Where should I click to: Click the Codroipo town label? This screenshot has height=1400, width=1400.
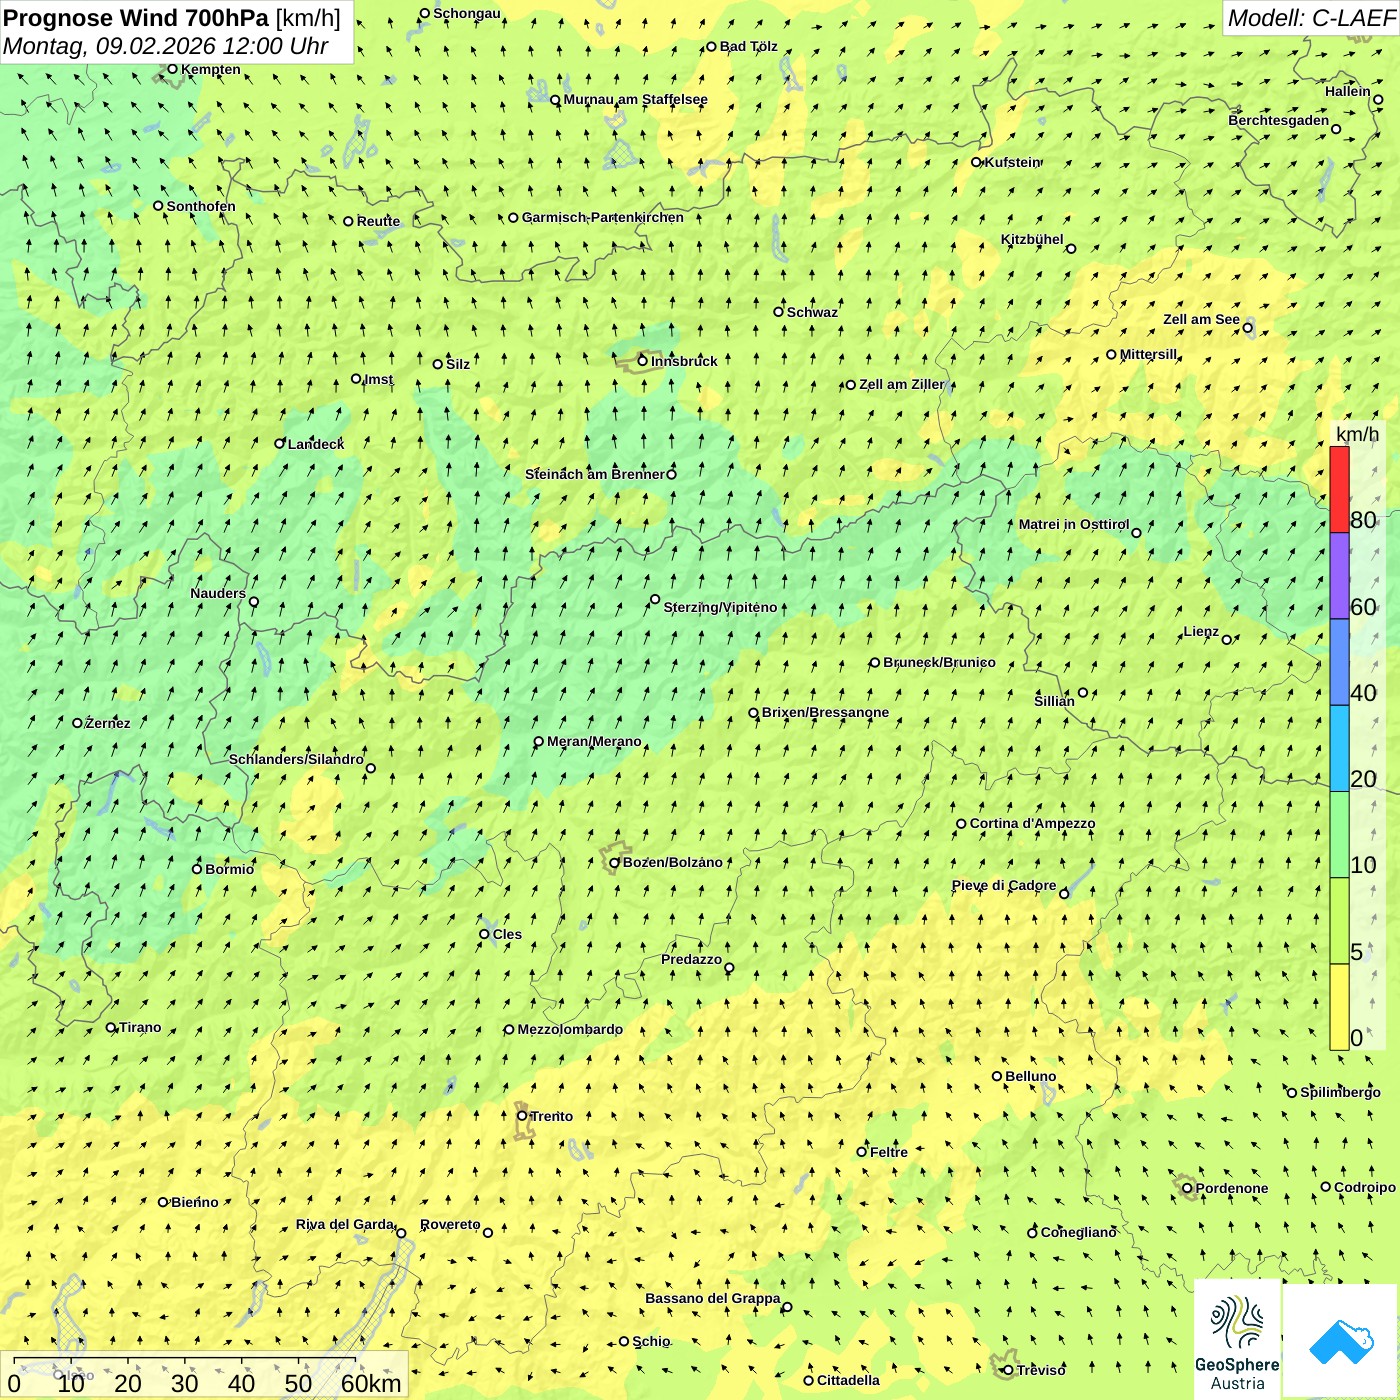[x=1365, y=1187]
